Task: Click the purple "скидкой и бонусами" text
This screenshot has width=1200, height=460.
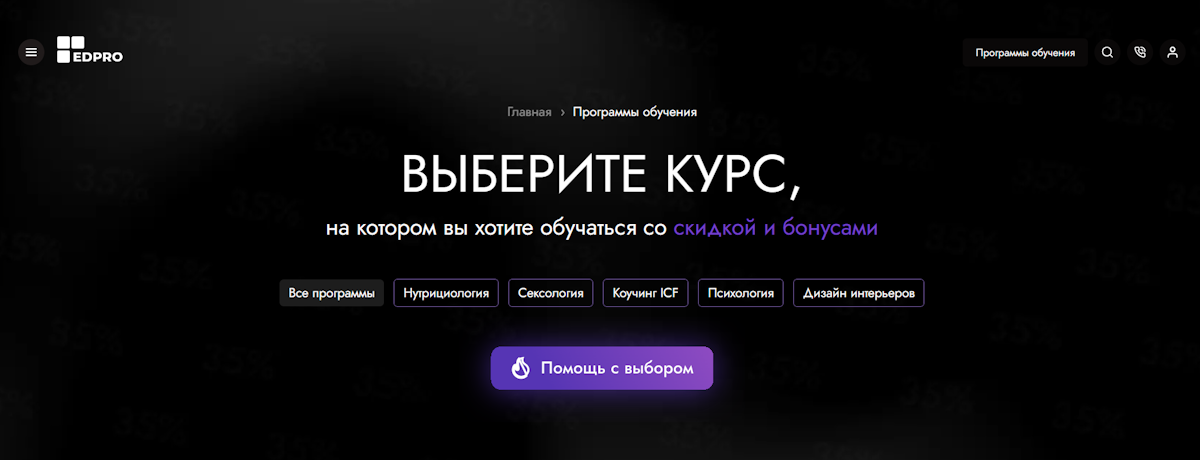Action: pyautogui.click(x=775, y=228)
